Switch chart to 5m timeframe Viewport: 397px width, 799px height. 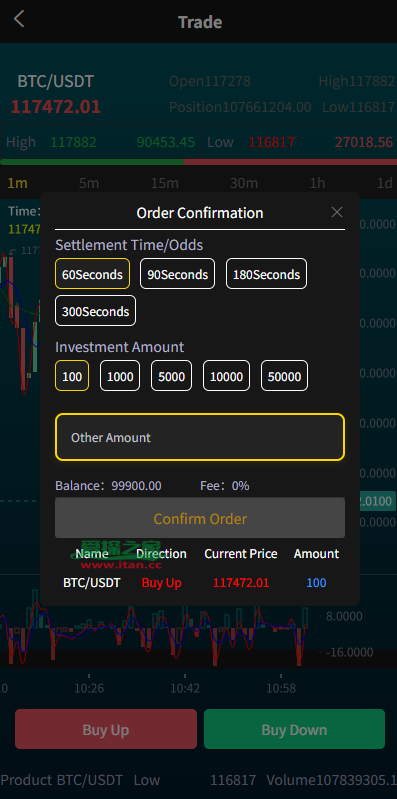click(89, 183)
